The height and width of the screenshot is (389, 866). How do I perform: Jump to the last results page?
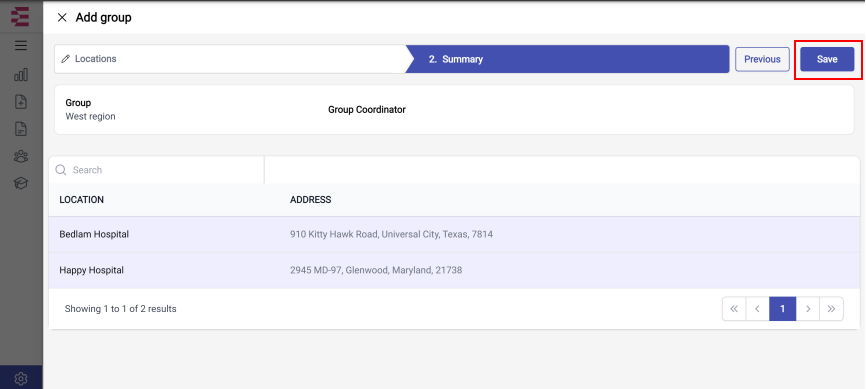click(x=832, y=309)
